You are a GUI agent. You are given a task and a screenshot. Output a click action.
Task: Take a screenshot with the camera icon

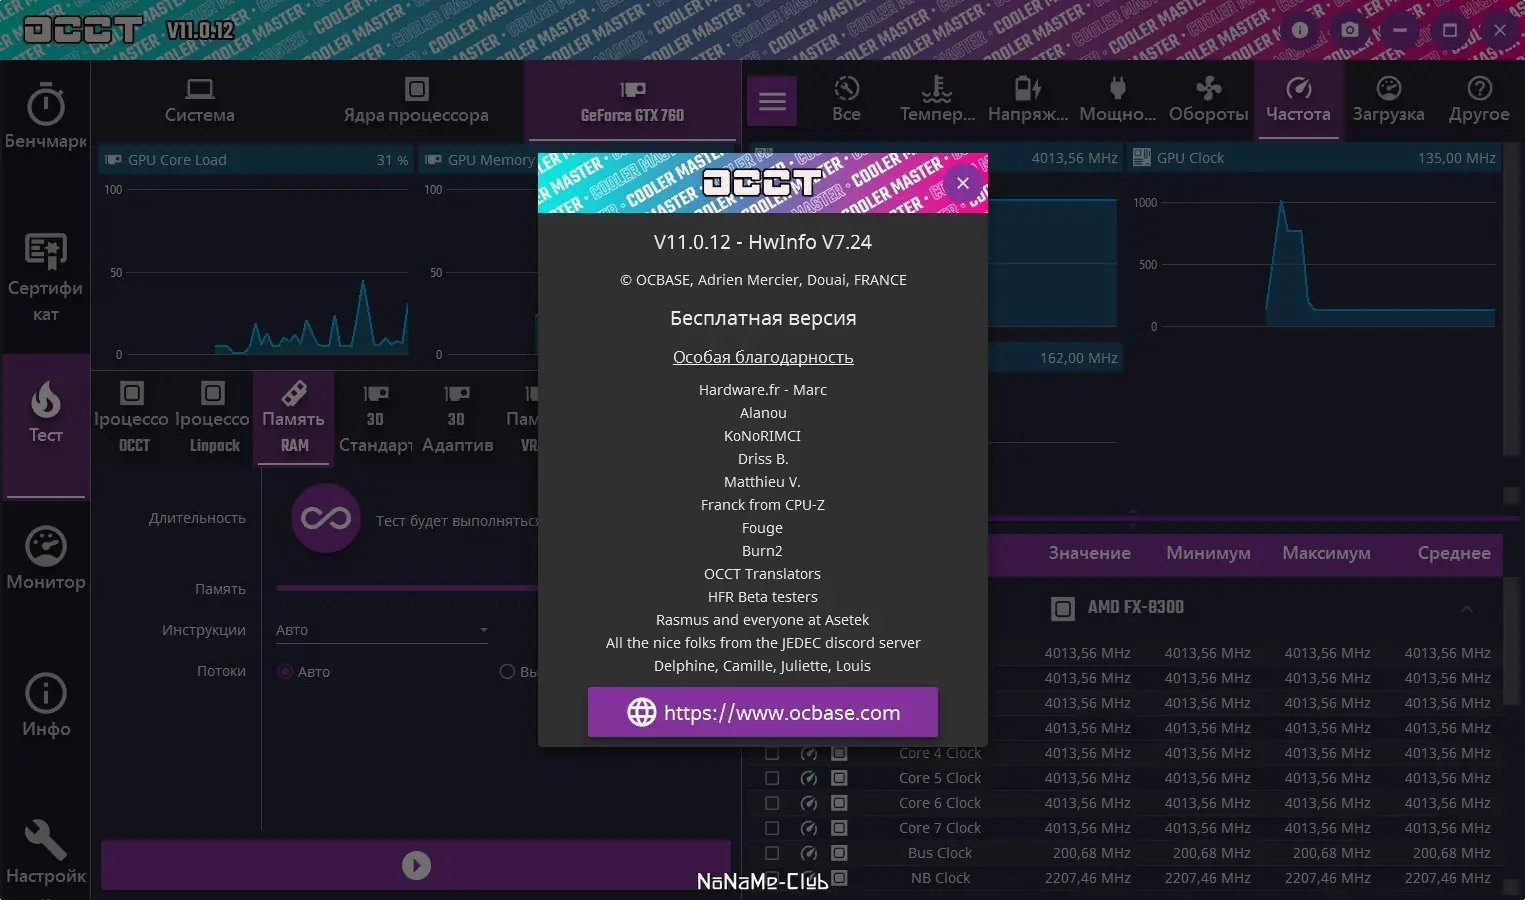[1350, 30]
